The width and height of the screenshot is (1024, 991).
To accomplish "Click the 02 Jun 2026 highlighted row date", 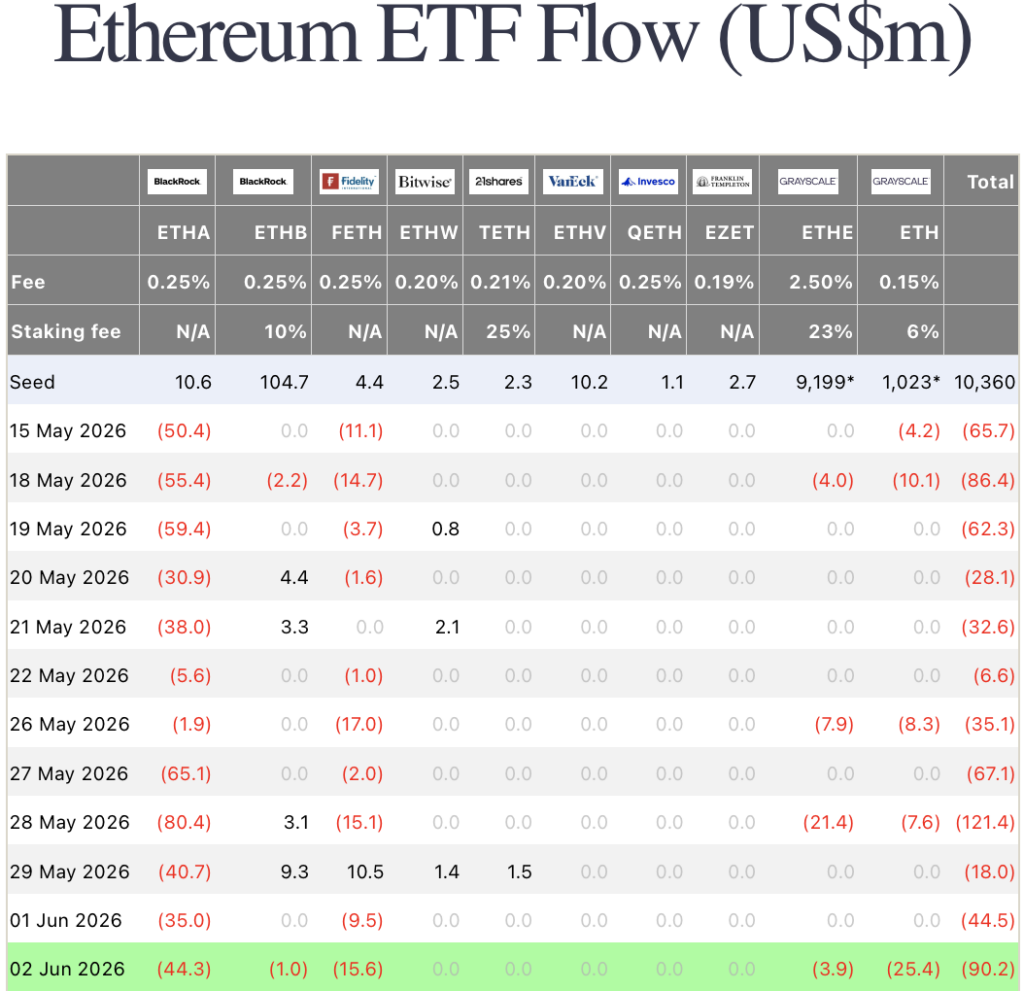I will tap(67, 969).
